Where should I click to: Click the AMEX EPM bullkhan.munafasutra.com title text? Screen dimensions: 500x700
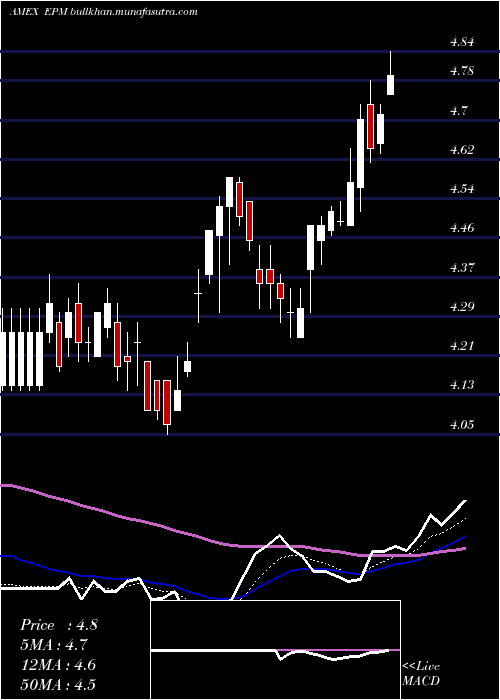[104, 12]
